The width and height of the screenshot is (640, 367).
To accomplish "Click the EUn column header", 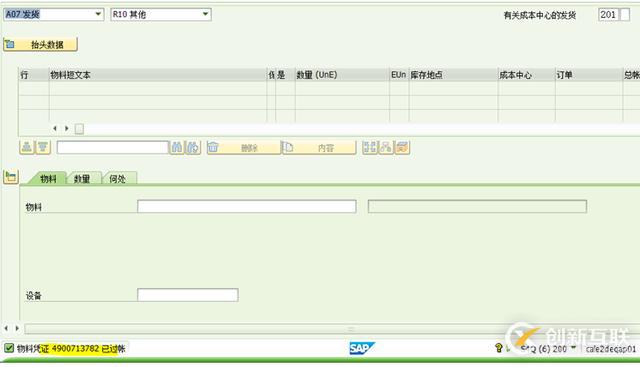I will click(399, 75).
